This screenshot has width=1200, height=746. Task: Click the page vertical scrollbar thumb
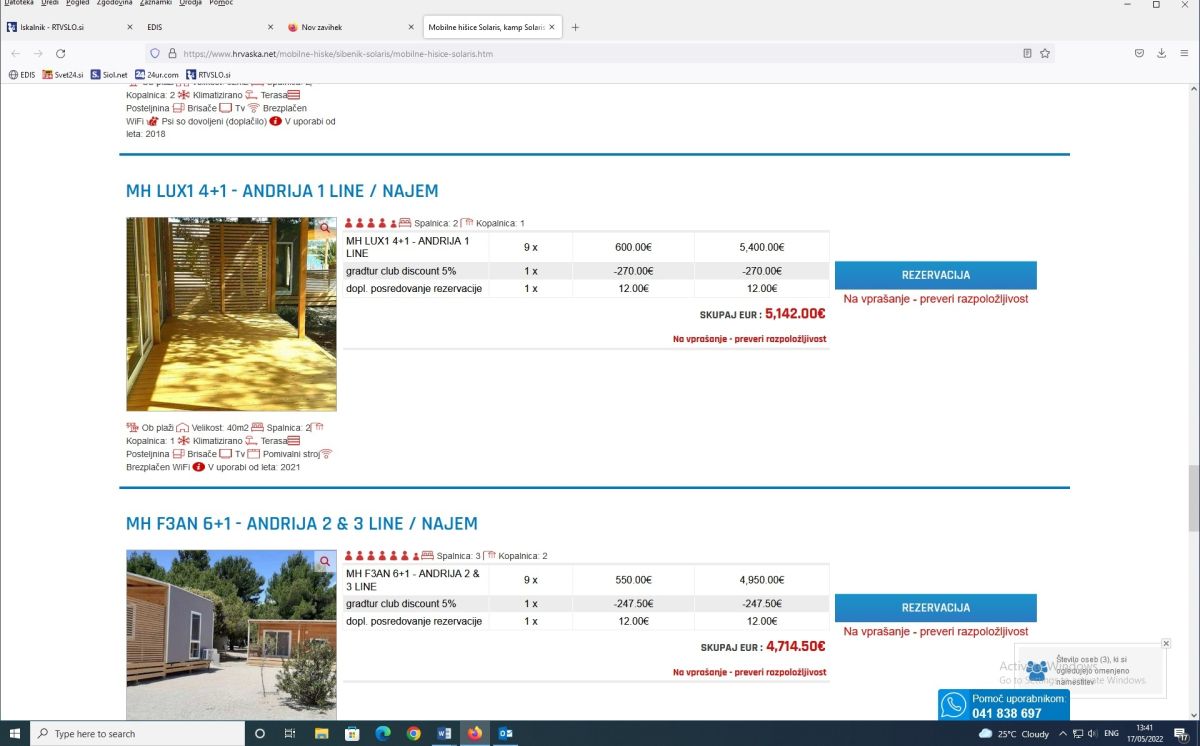point(1193,497)
